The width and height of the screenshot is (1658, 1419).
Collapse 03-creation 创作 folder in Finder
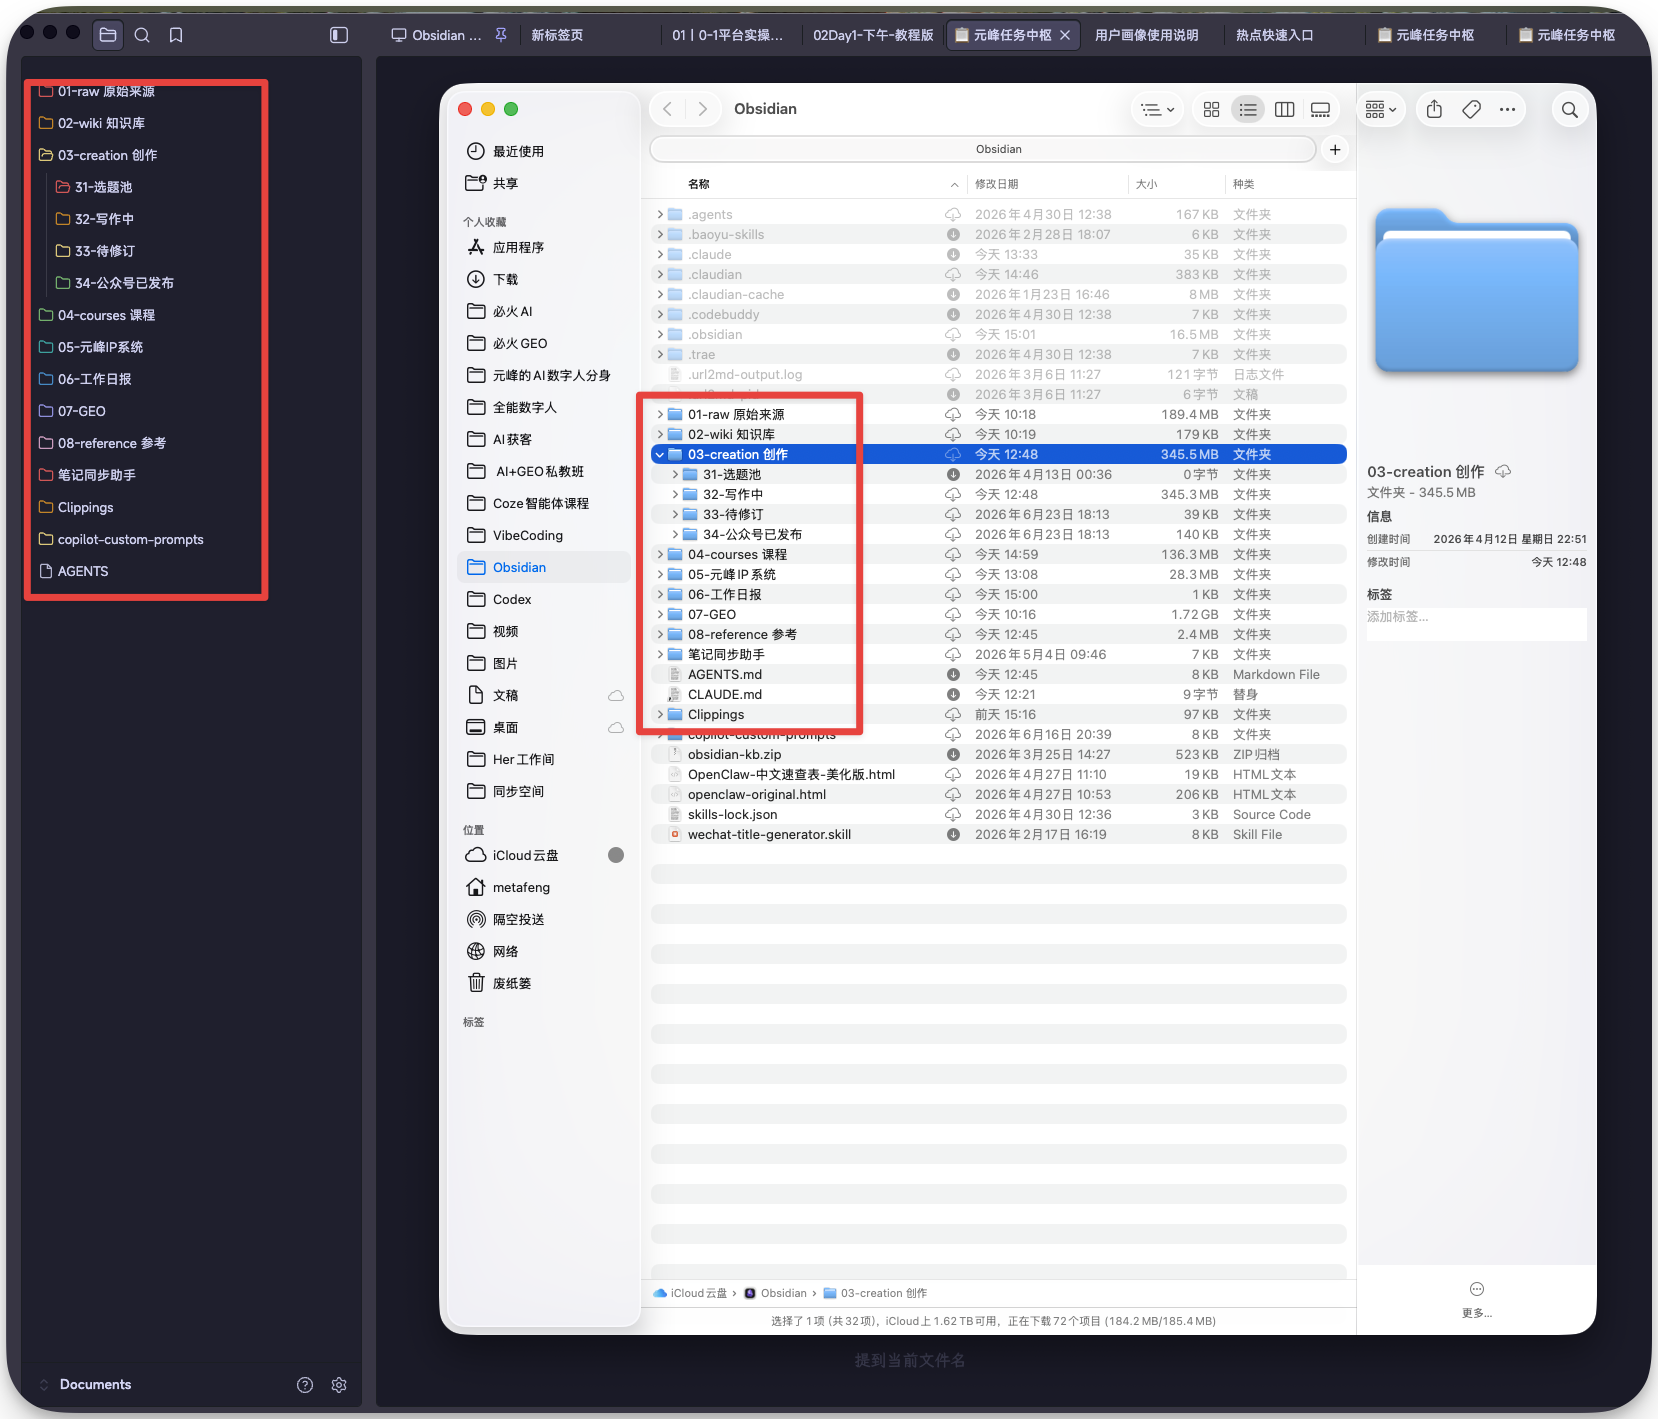[659, 454]
